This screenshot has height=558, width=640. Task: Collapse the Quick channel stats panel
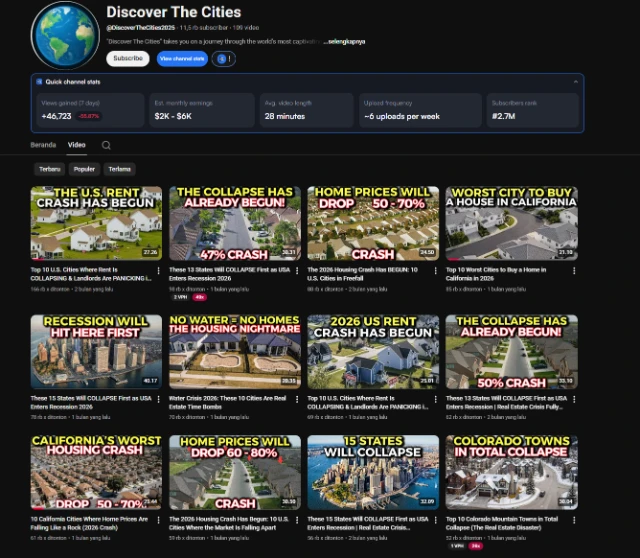(575, 82)
